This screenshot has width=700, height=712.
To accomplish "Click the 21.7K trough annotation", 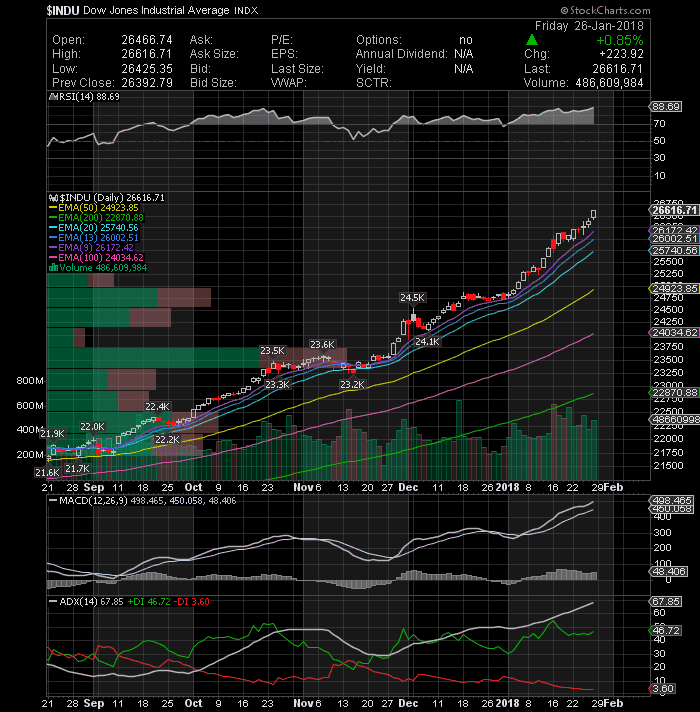I will (x=78, y=469).
